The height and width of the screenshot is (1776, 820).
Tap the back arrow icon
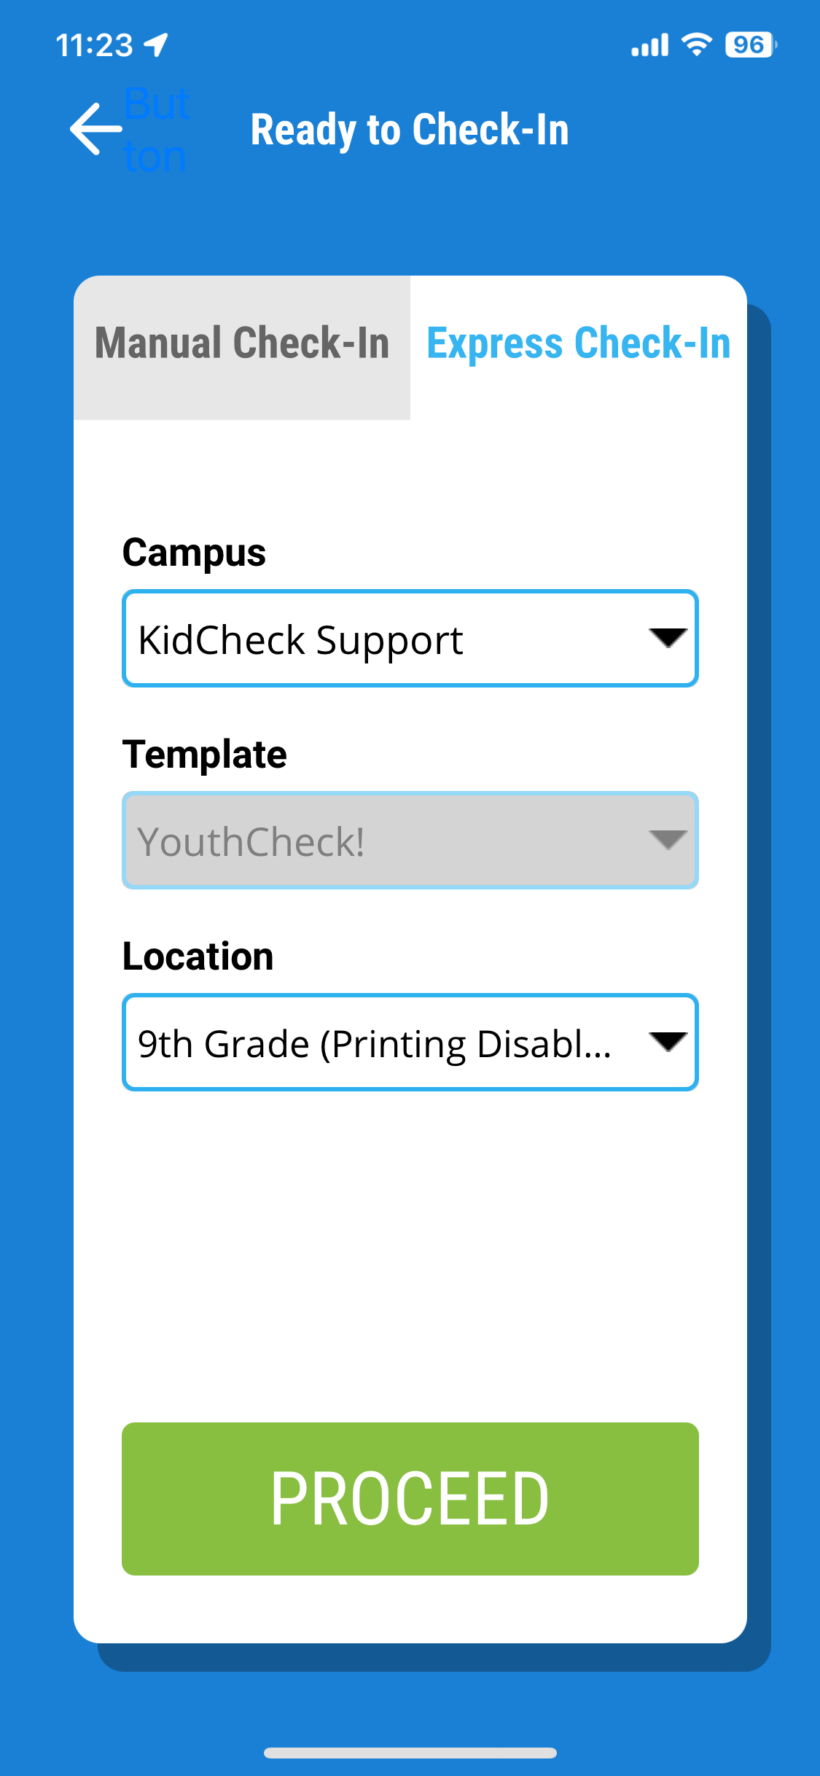pos(95,128)
